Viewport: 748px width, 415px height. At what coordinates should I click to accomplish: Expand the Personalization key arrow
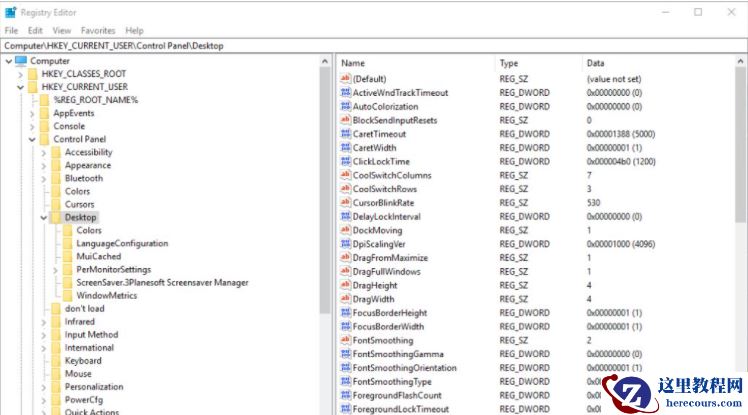pos(44,387)
